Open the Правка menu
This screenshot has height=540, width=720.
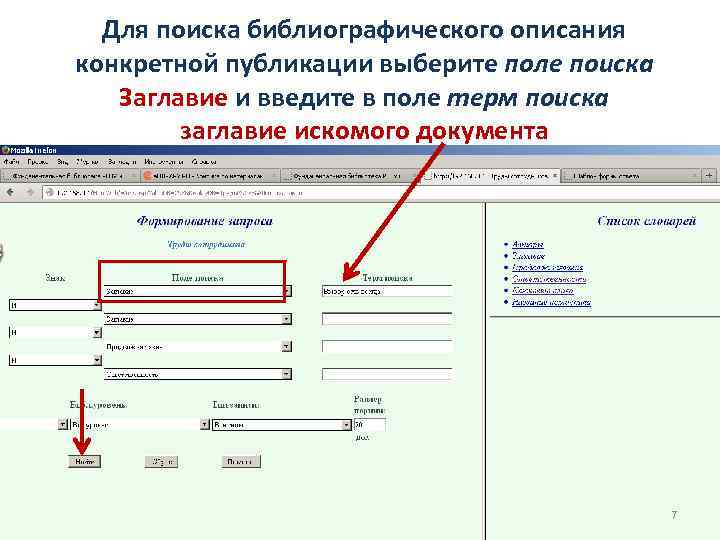click(38, 162)
